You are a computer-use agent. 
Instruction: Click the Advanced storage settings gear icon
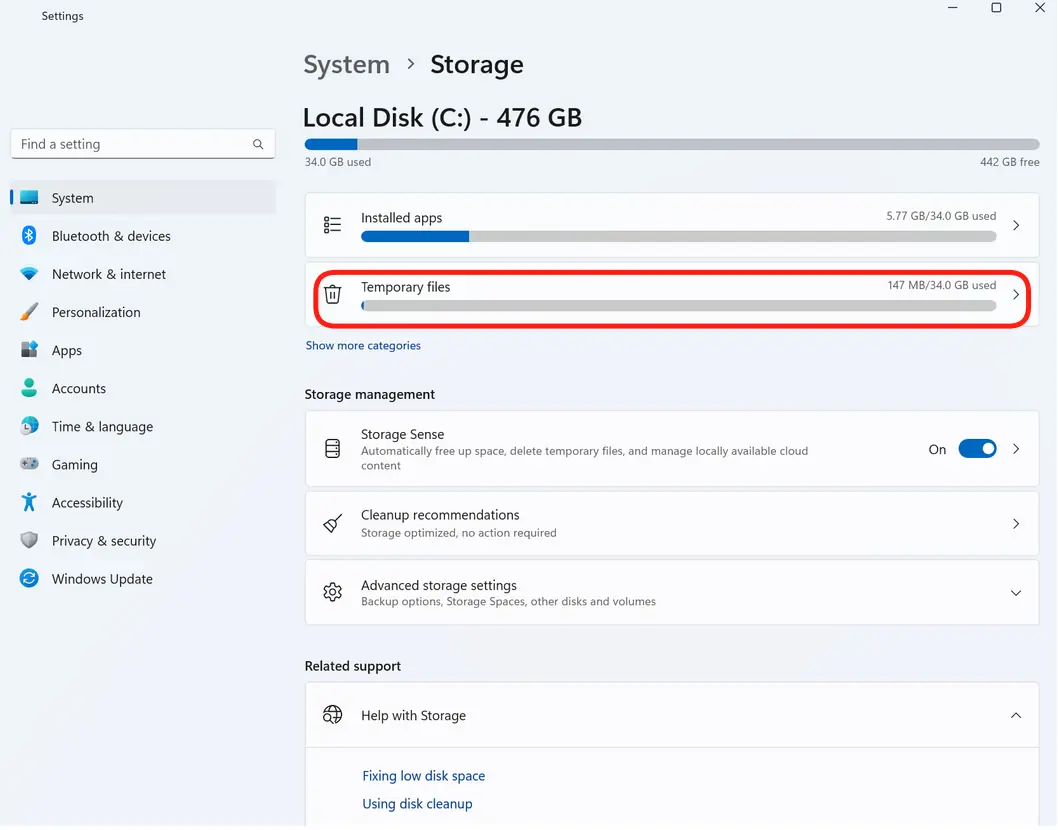333,592
